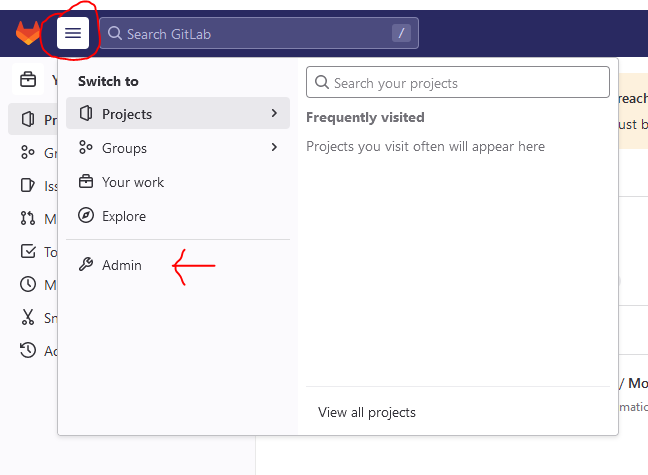Select the Groups icon in left sidebar
This screenshot has width=648, height=475.
tap(27, 153)
